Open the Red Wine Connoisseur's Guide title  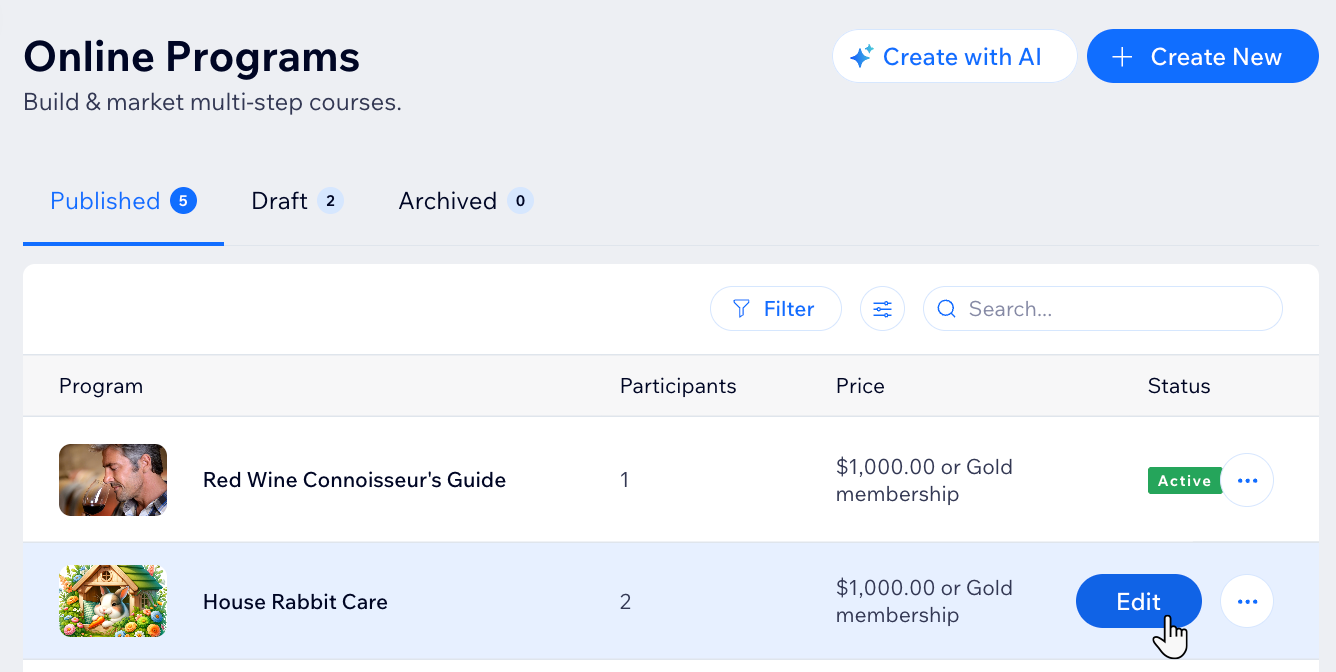click(x=354, y=480)
